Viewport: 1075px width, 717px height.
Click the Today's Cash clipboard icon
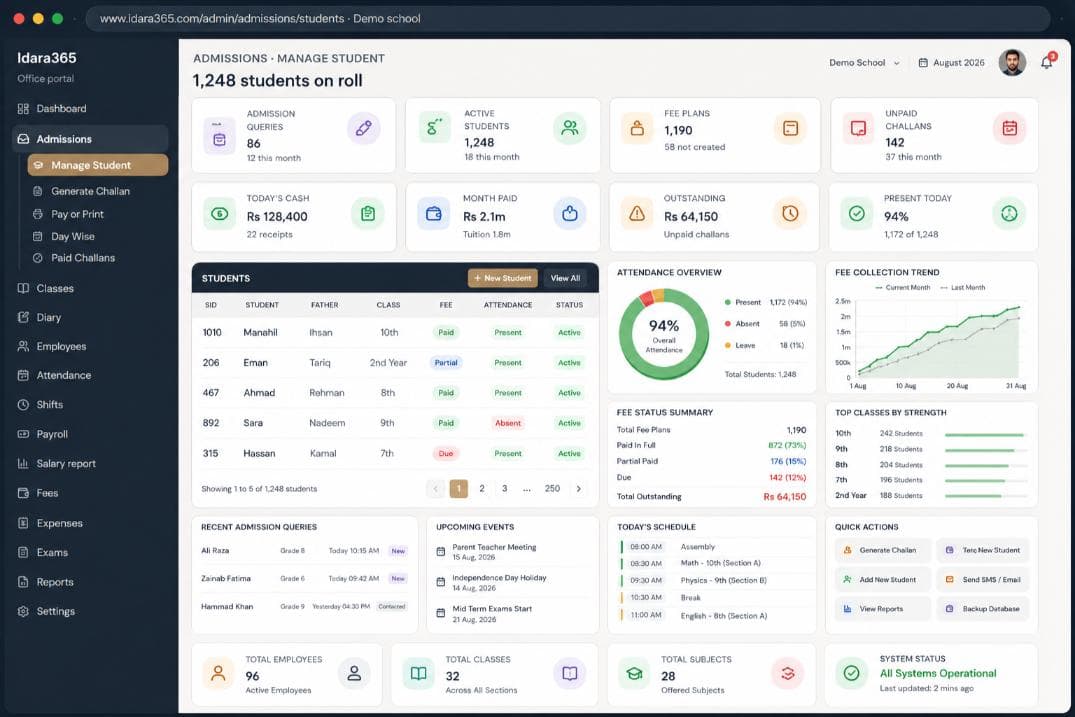click(x=367, y=214)
